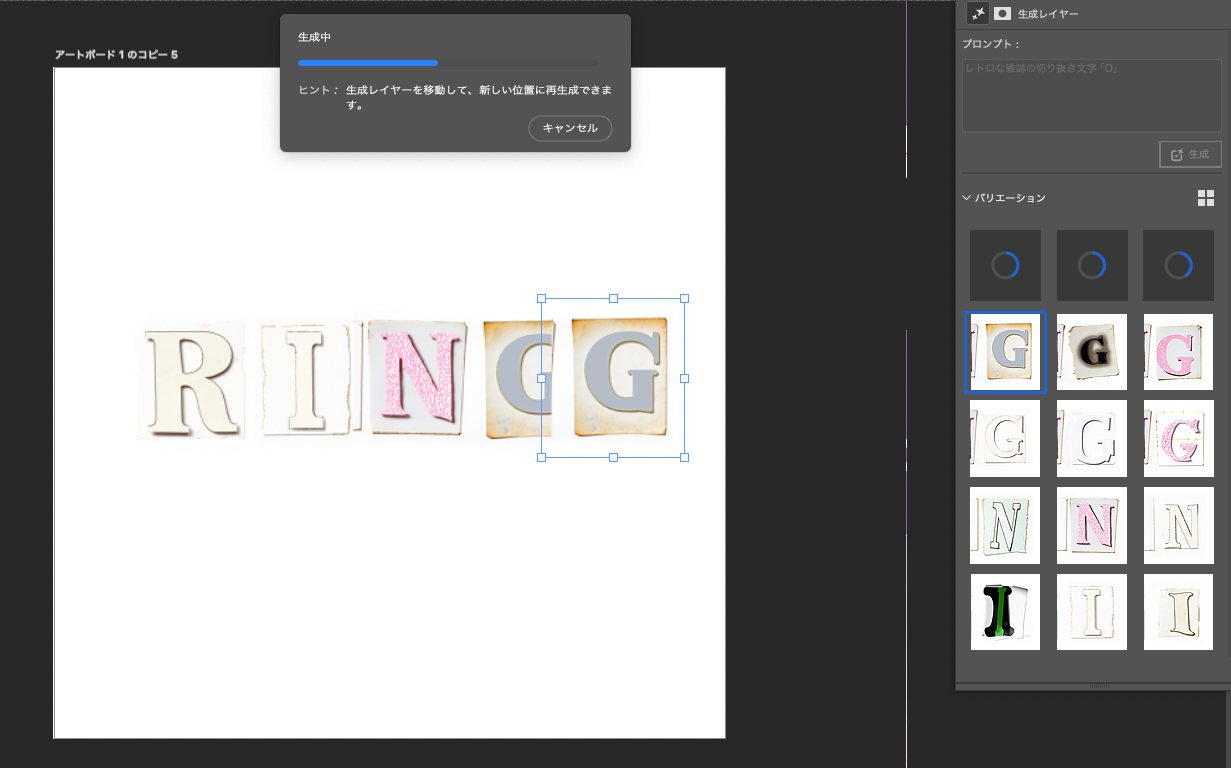The height and width of the screenshot is (768, 1231).
Task: Click the letter R on the canvas
Action: [192, 380]
